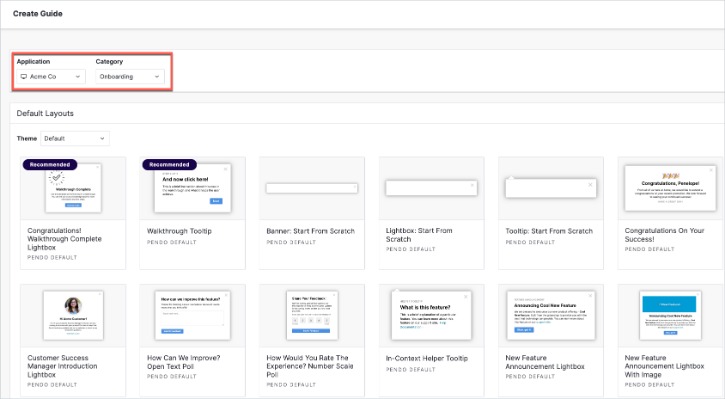Click the desktop monitor icon beside Acme Co
This screenshot has height=399, width=725.
tap(24, 77)
